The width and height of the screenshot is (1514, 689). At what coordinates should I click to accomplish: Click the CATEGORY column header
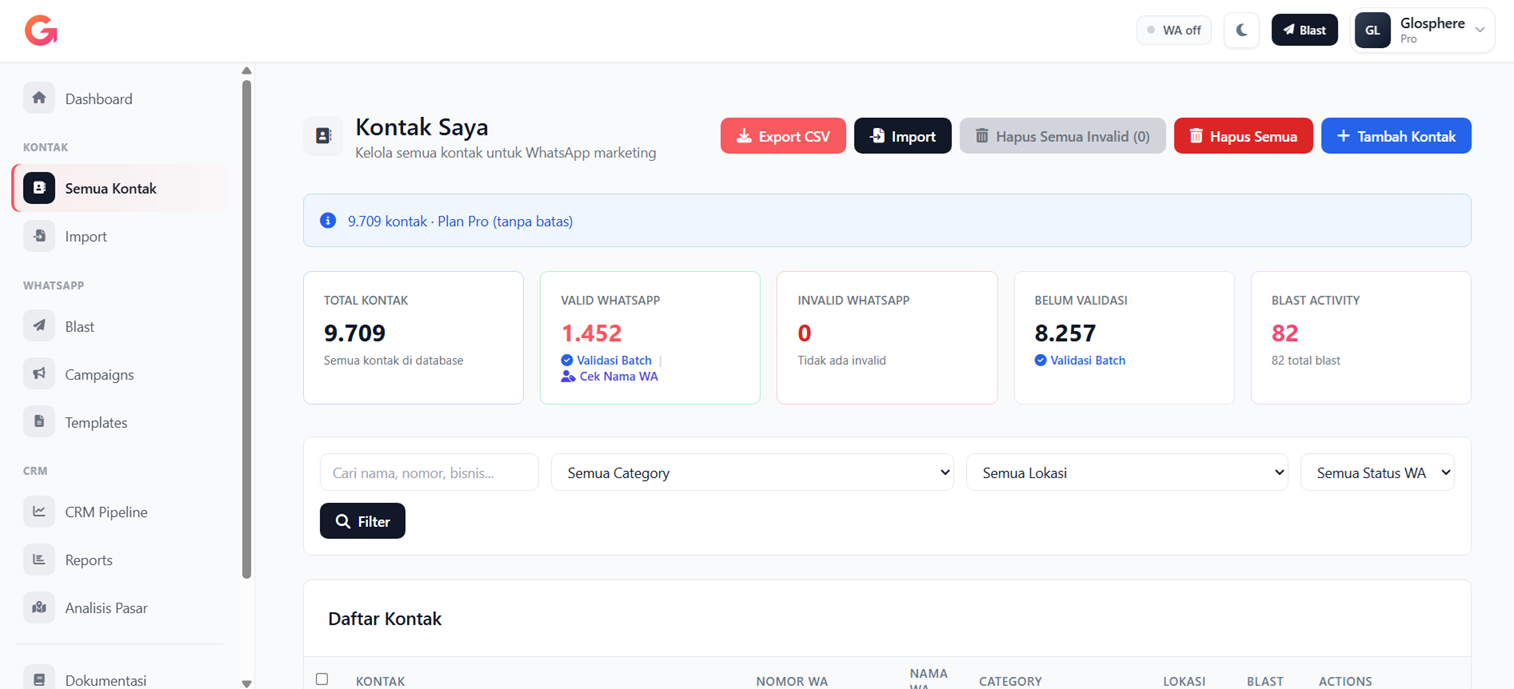tap(1010, 681)
